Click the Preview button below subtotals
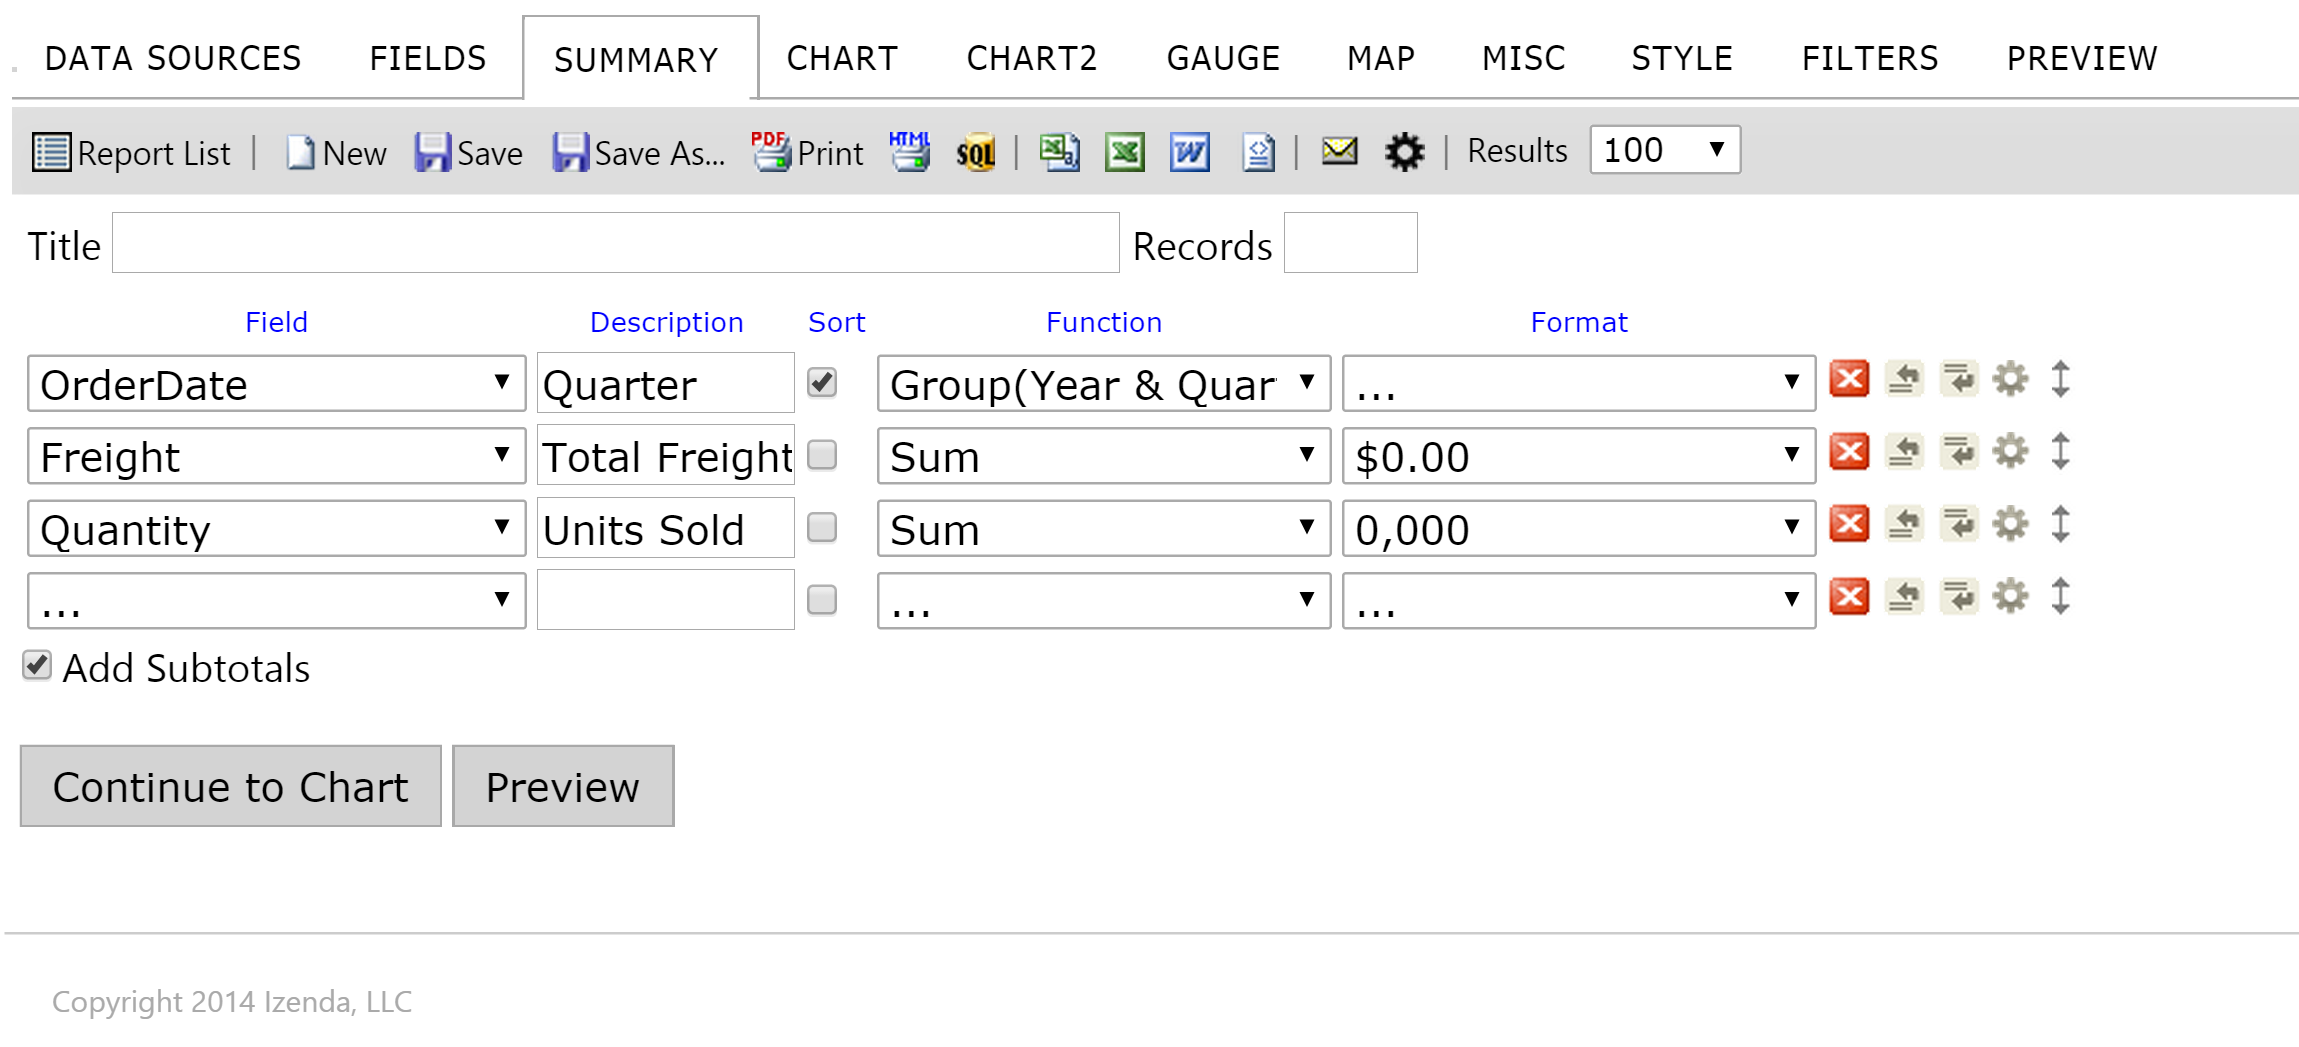 coord(563,786)
